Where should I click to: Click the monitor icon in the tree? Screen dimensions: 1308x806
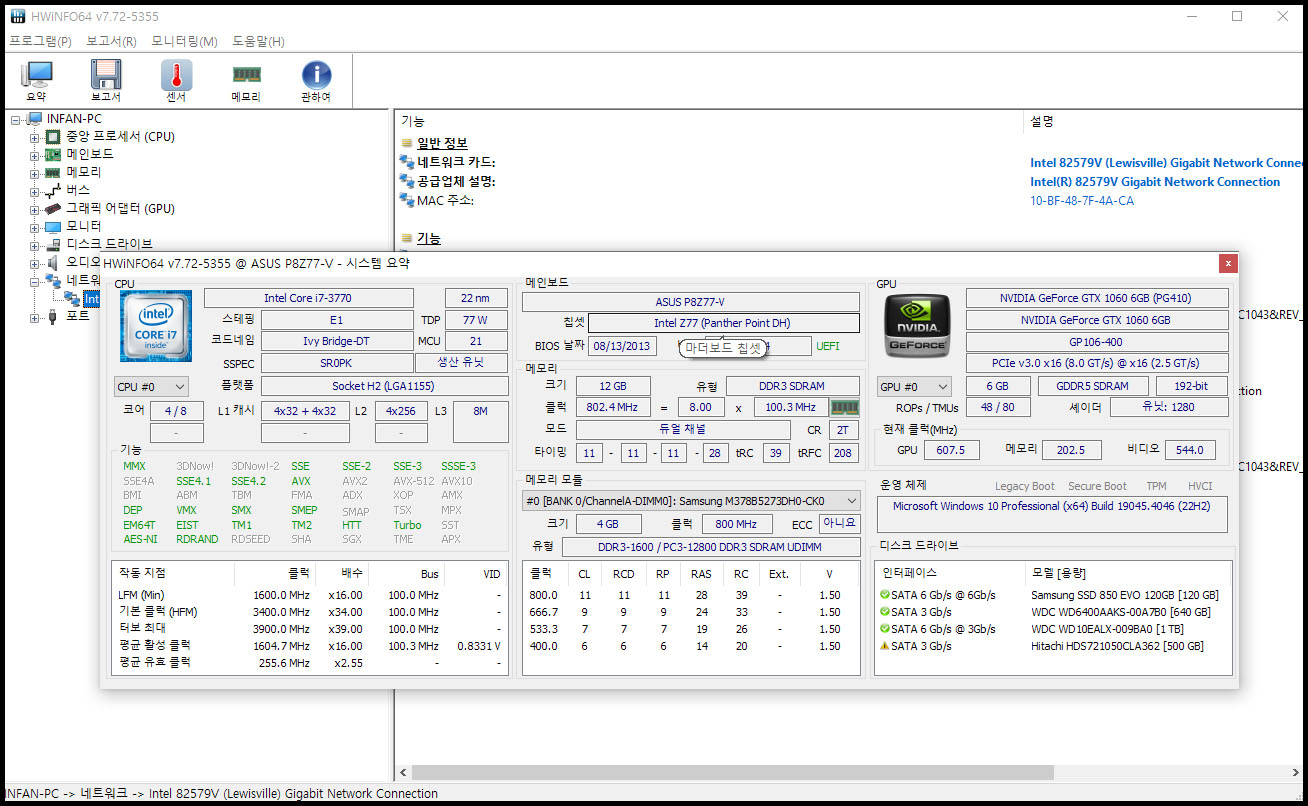(54, 227)
